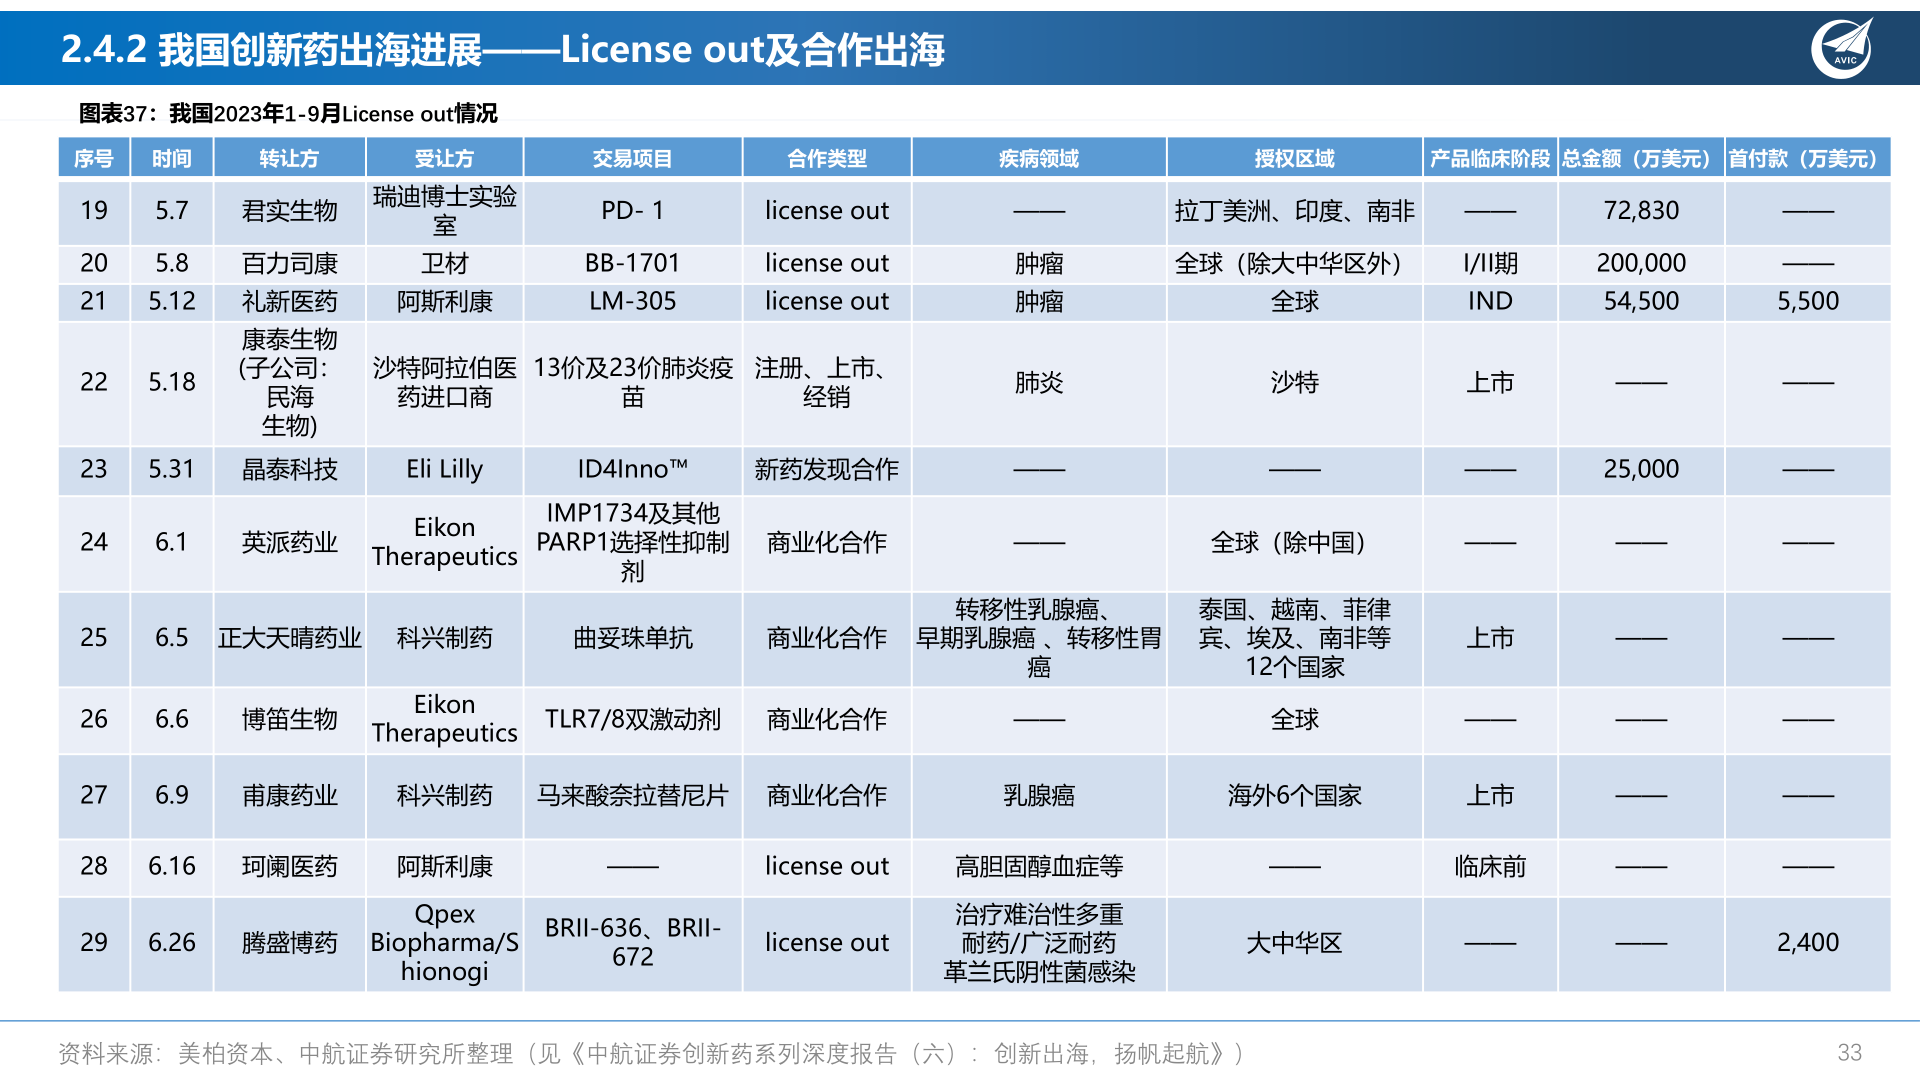1920x1080 pixels.
Task: Click the '首付款（万美元）' column header
Action: [1808, 159]
